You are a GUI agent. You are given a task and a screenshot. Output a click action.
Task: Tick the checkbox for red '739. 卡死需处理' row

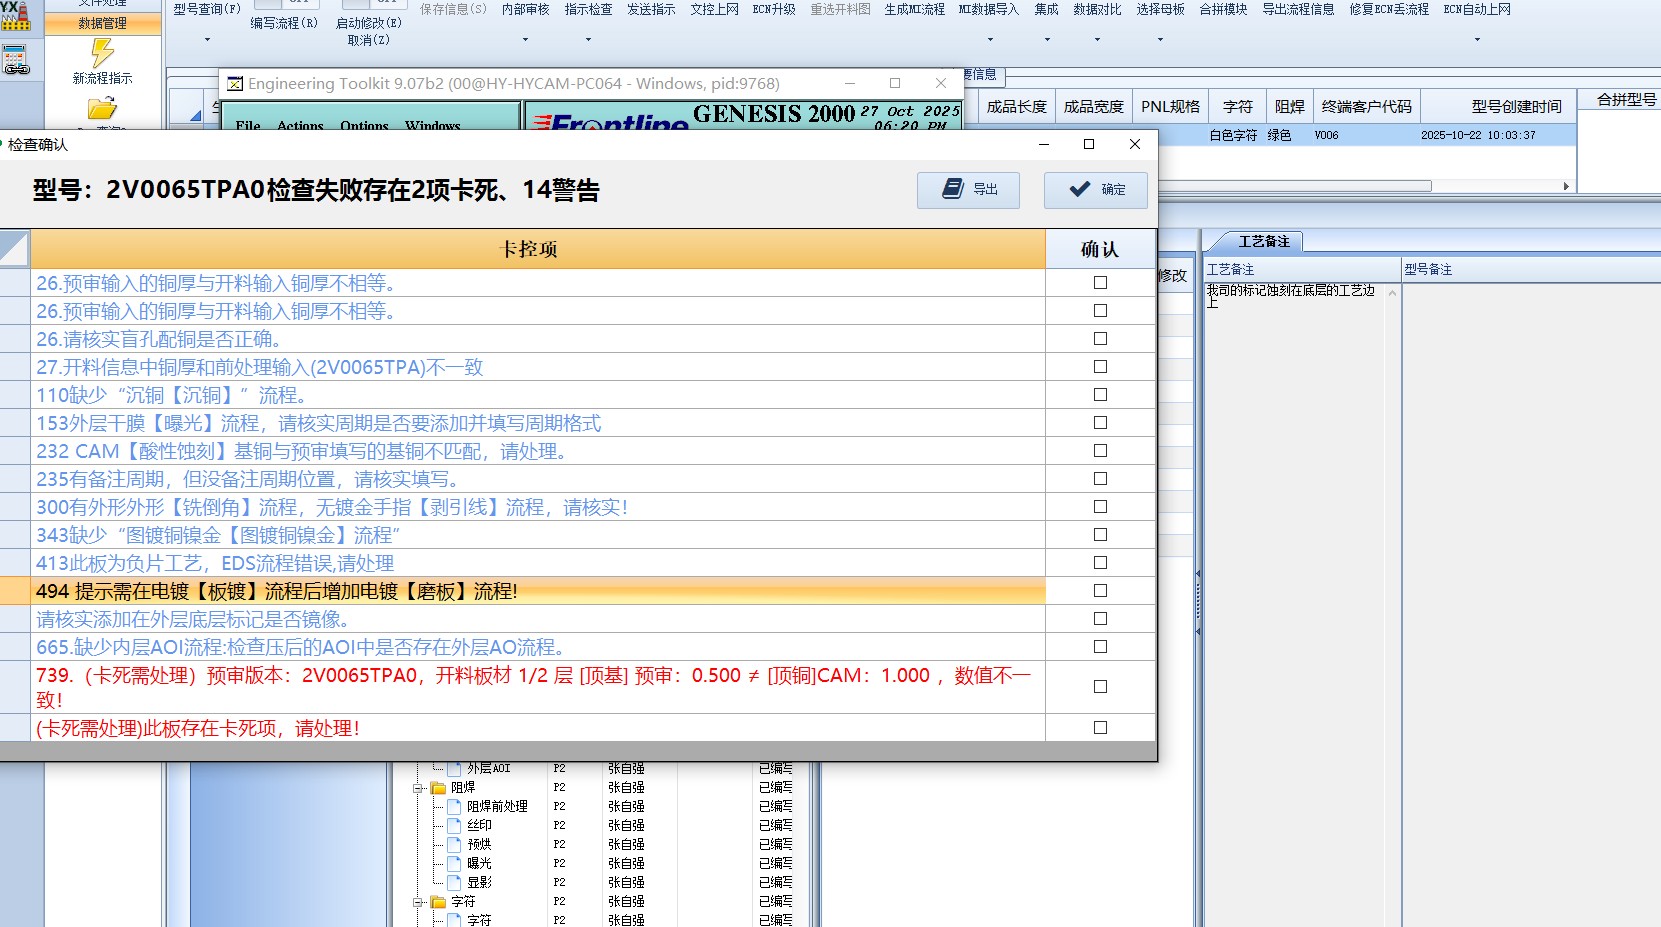pos(1100,687)
